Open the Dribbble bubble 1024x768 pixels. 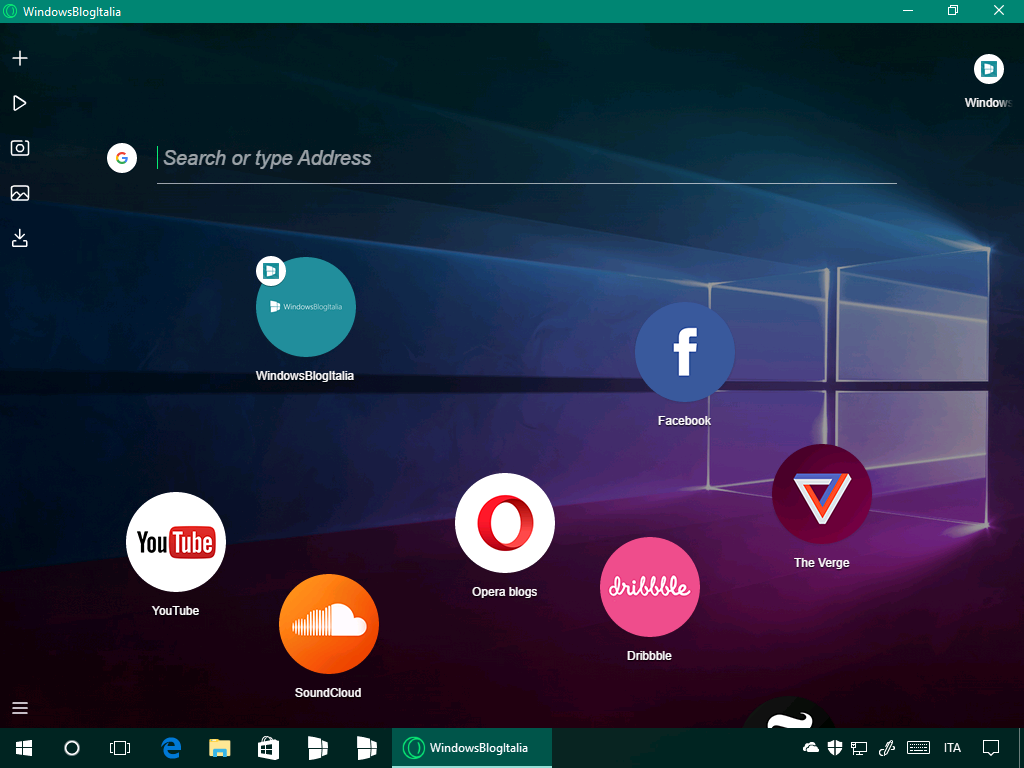point(650,587)
